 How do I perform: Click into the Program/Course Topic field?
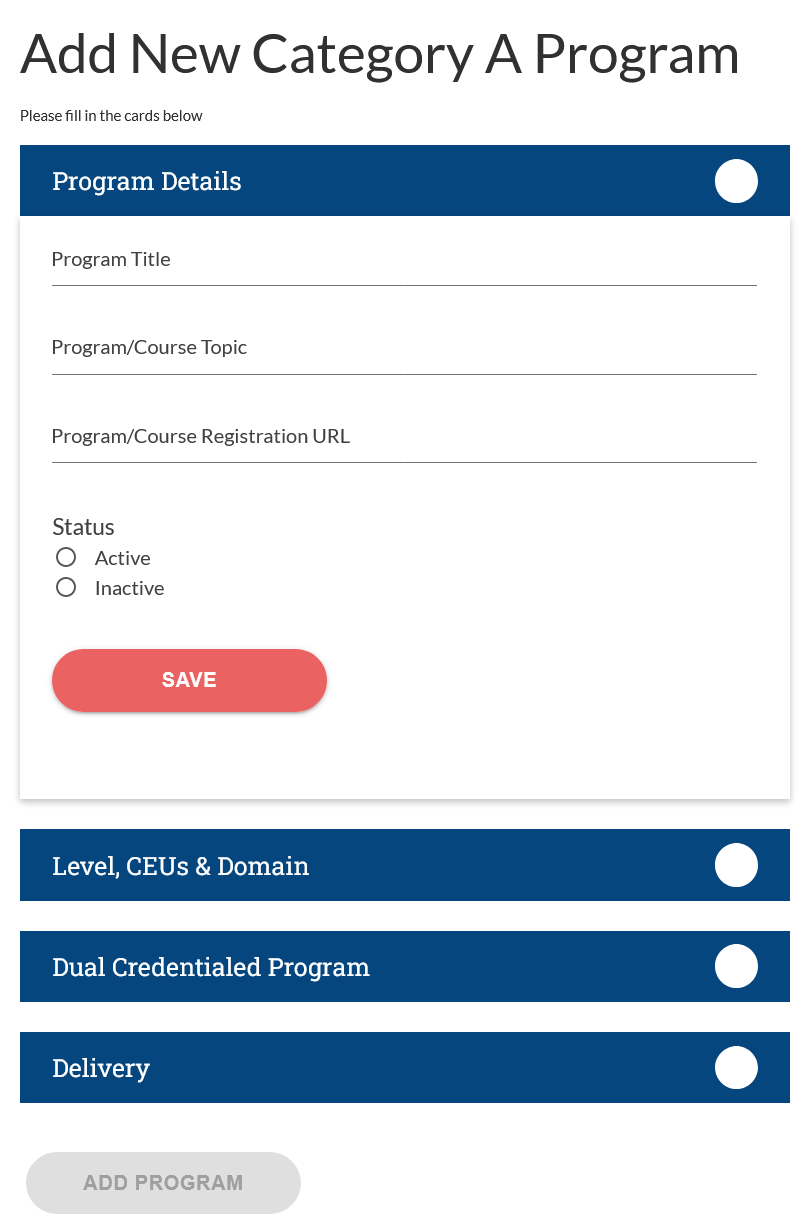404,348
